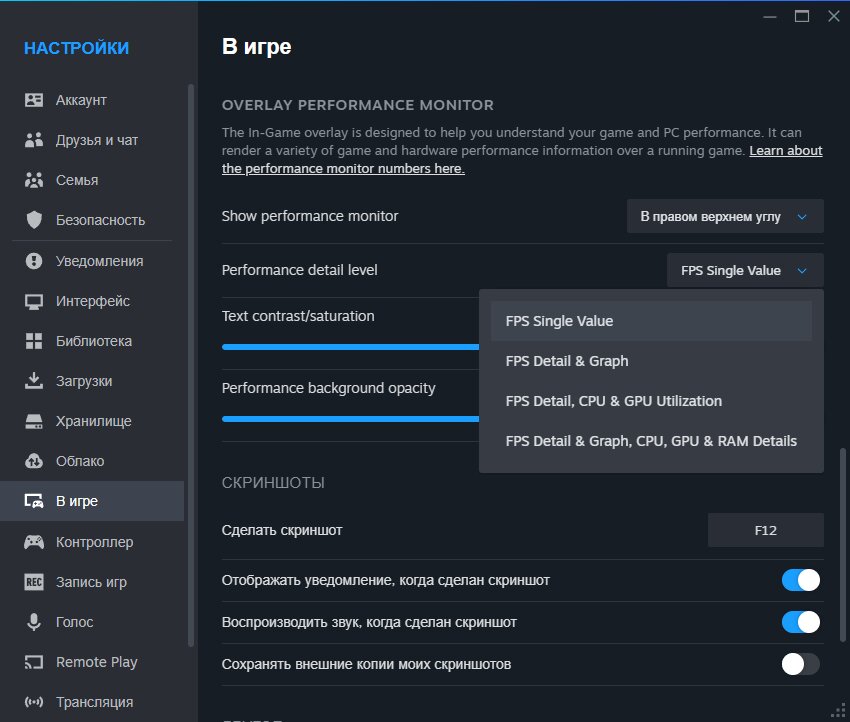850x722 pixels.
Task: Open Game Recording (Запись игр) REC icon
Action: tap(34, 582)
